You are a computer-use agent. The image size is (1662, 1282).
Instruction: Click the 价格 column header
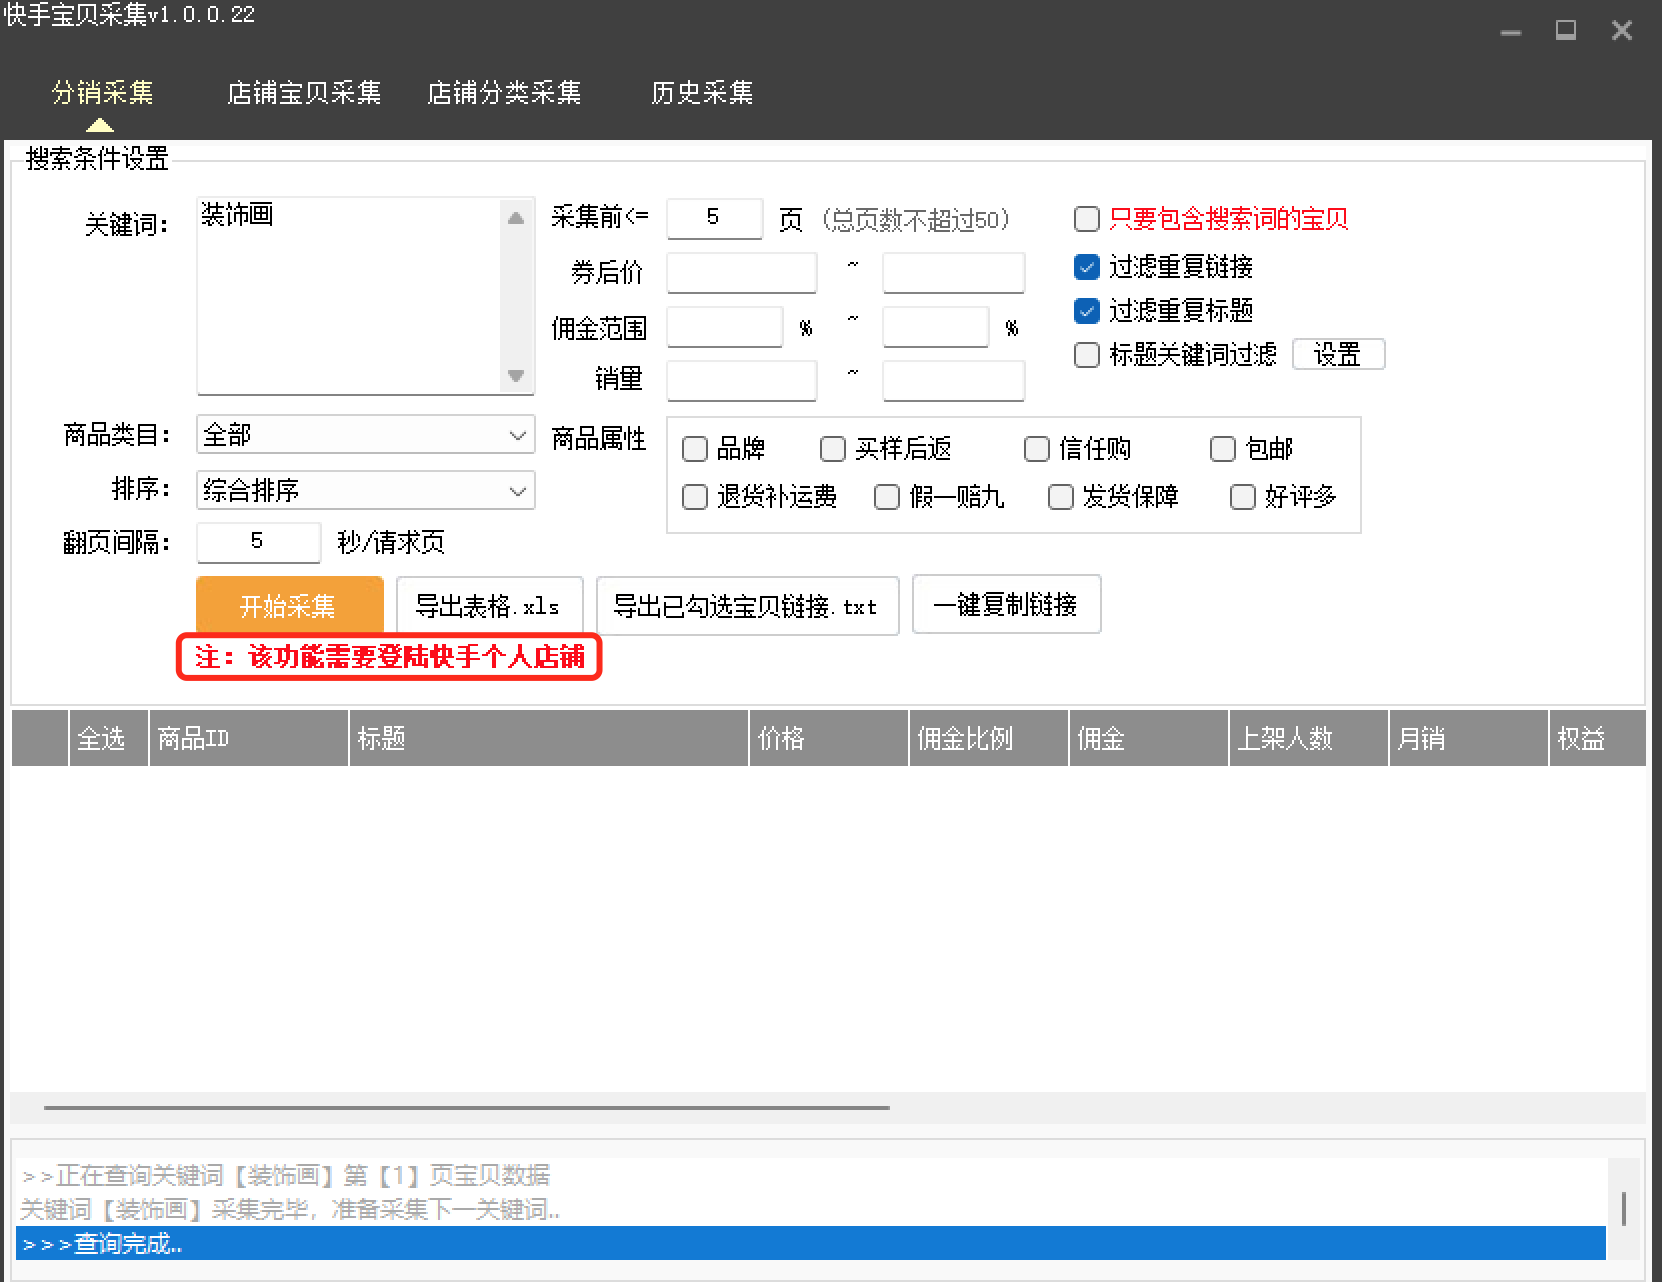coord(828,738)
